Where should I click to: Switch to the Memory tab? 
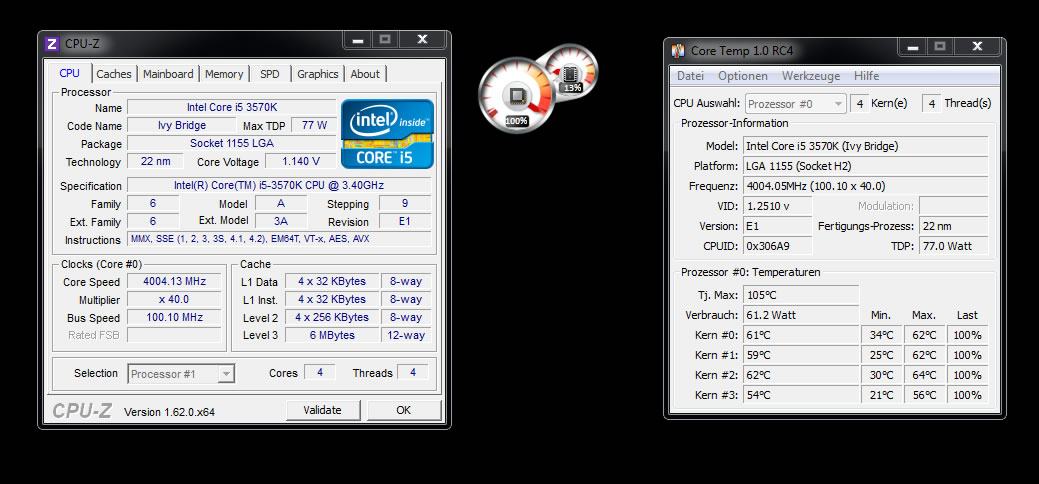pos(224,74)
